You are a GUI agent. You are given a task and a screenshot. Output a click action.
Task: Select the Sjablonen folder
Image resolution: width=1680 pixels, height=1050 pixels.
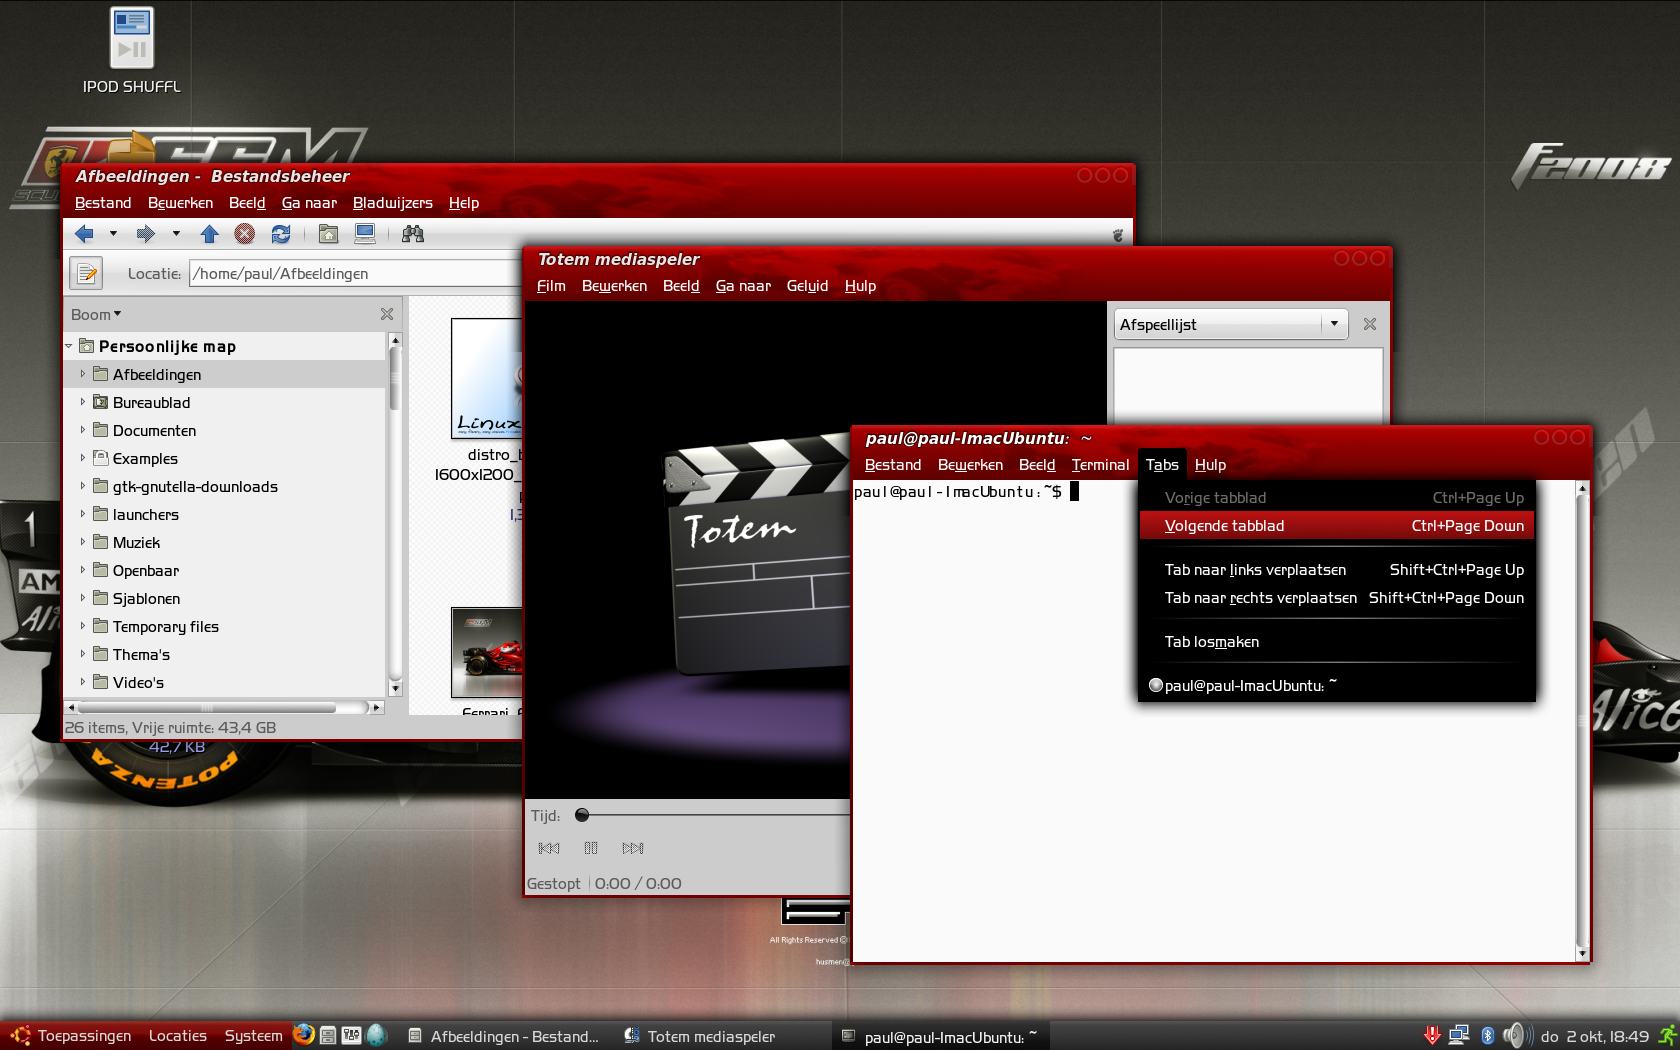[146, 599]
